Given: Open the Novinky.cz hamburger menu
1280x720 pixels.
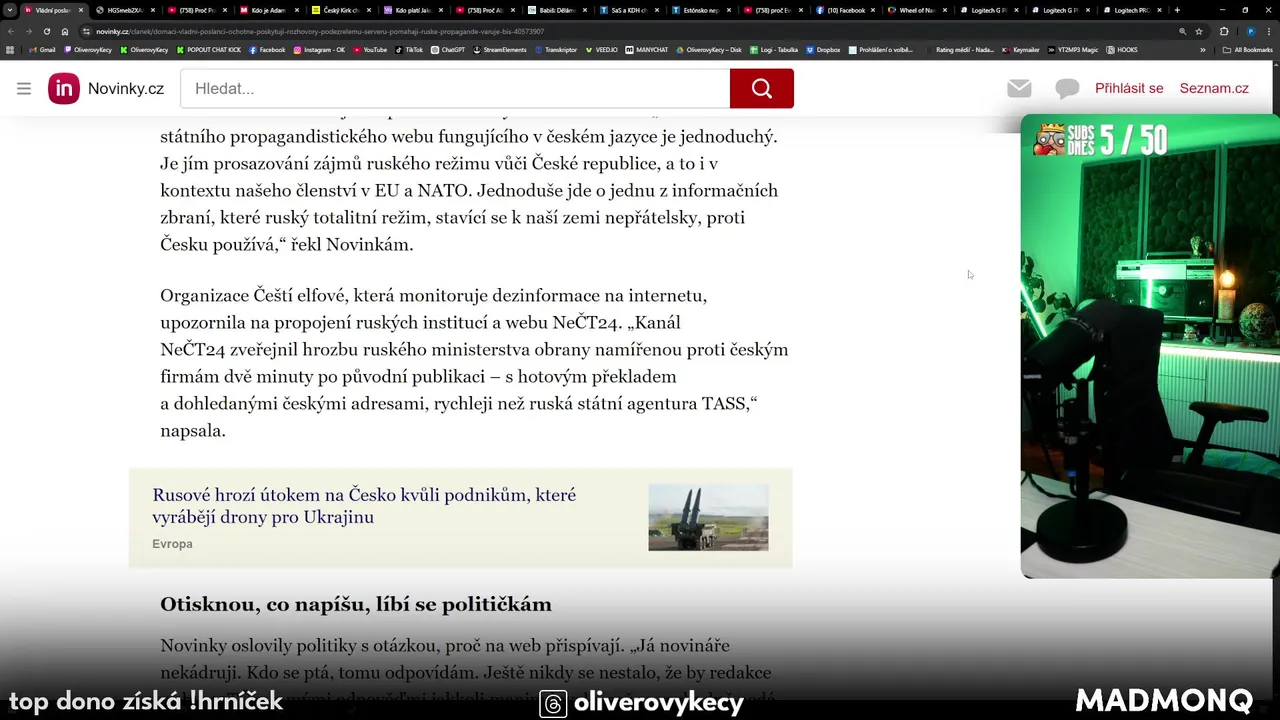Looking at the screenshot, I should (x=24, y=88).
